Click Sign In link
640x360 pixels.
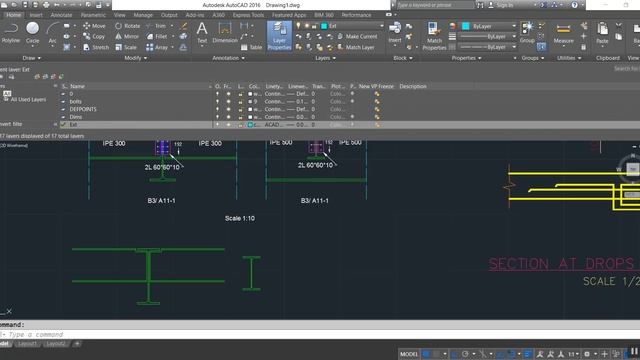point(501,5)
